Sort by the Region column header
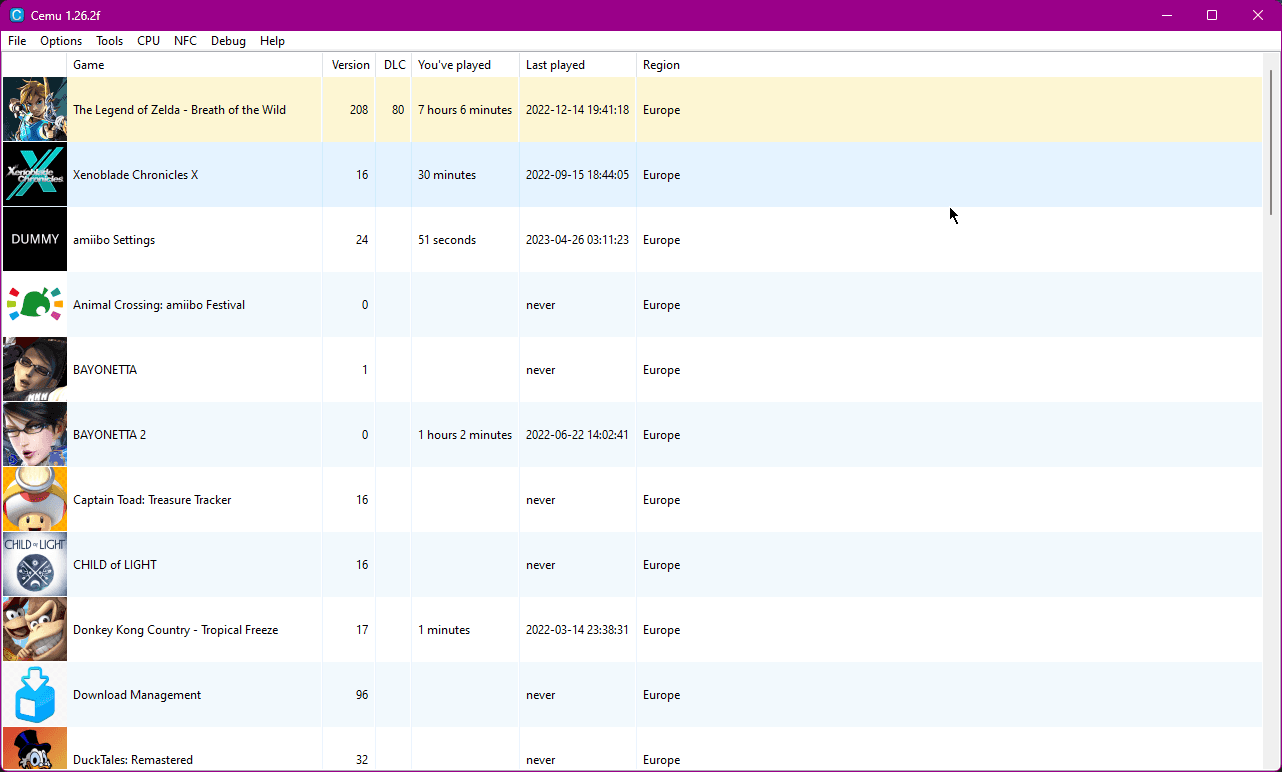Image resolution: width=1282 pixels, height=772 pixels. coord(661,65)
